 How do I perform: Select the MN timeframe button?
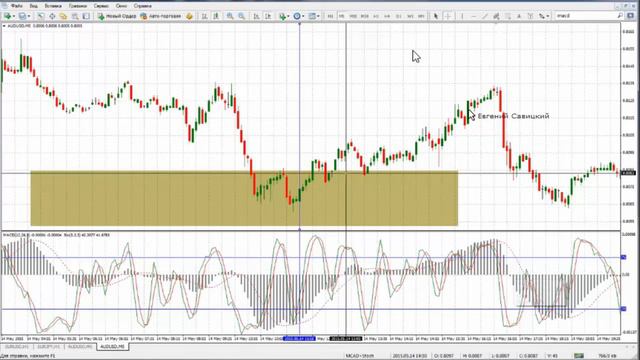421,16
